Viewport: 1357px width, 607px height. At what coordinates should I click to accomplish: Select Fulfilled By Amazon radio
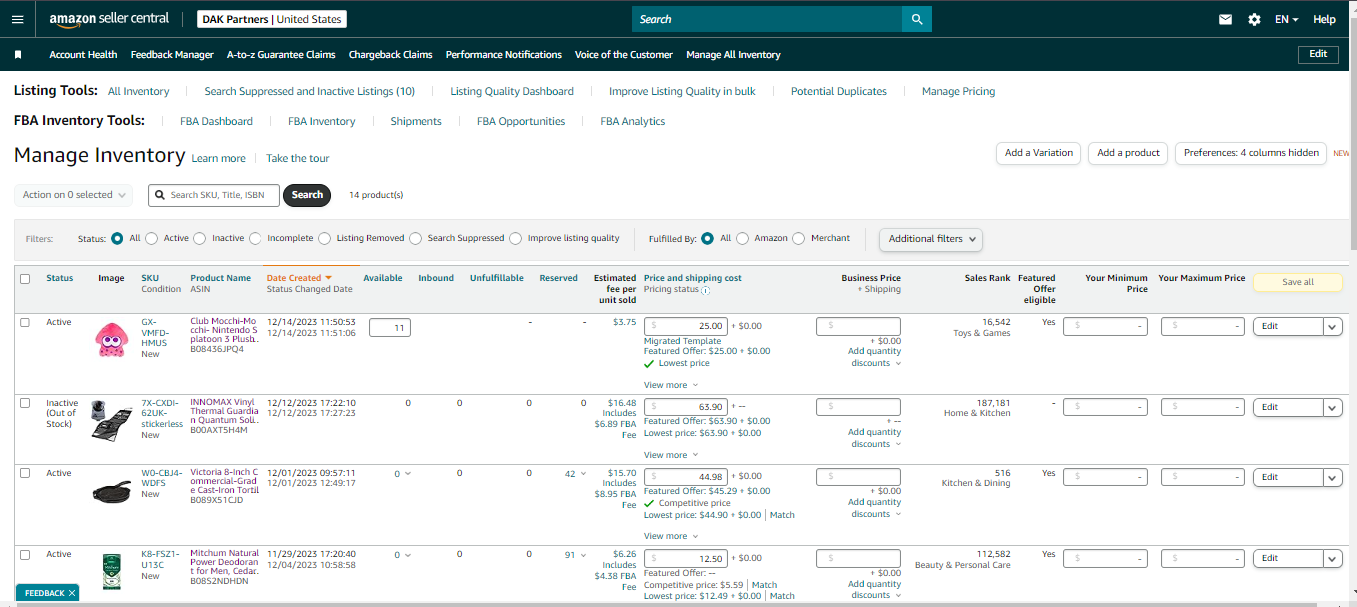tap(743, 238)
